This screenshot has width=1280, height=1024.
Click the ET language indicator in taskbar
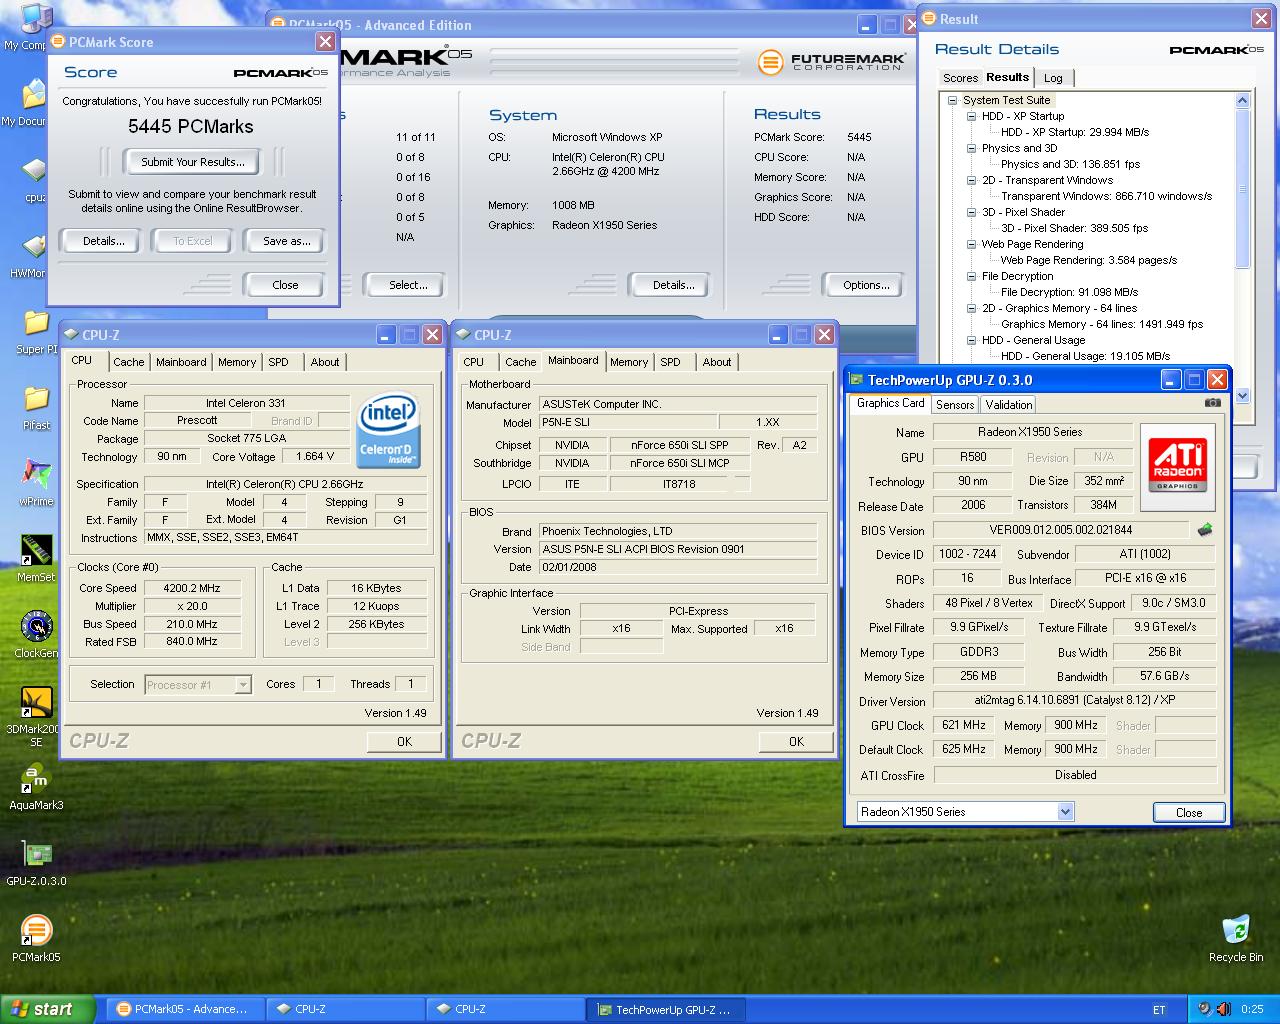tap(1159, 1010)
